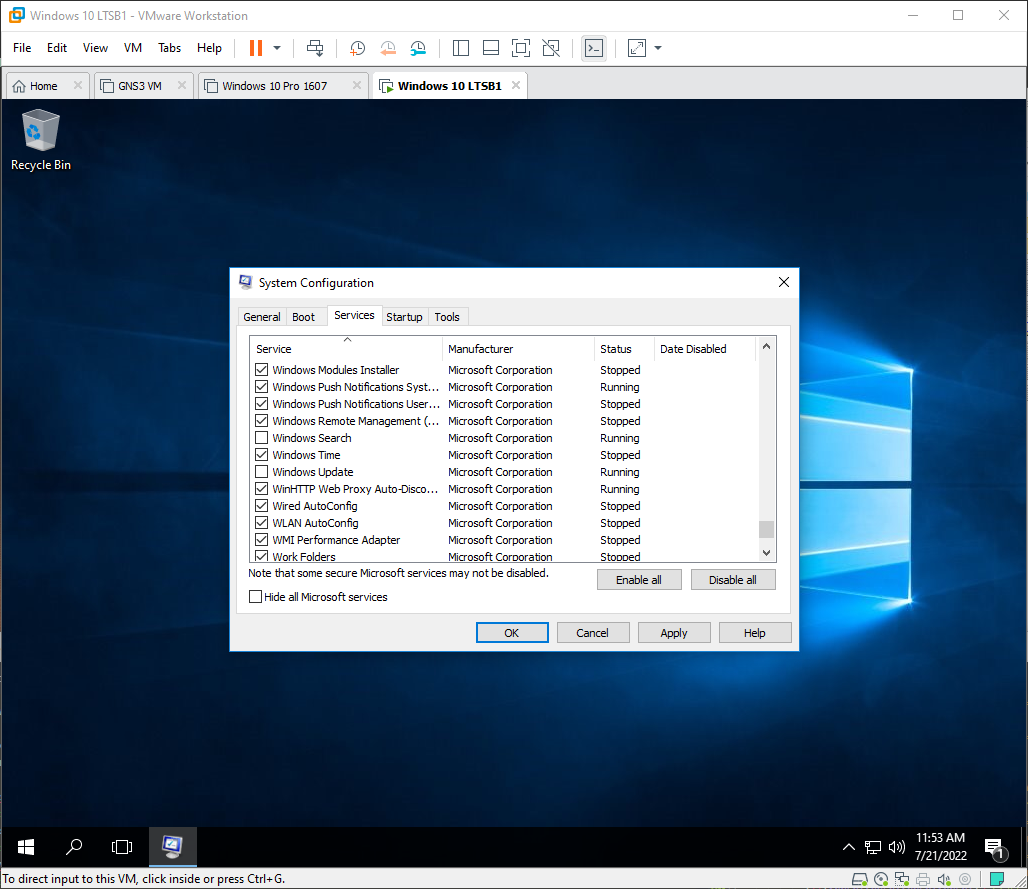Click the services list scroll up arrow
This screenshot has width=1028, height=889.
coord(766,346)
